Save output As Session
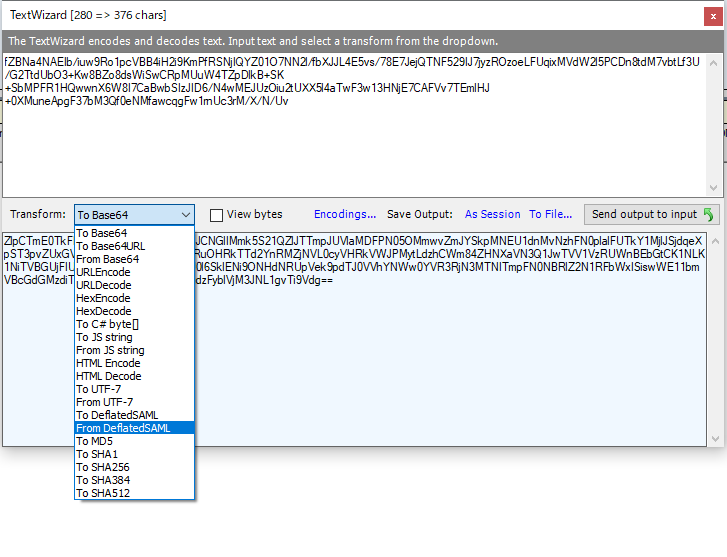The image size is (727, 557). 492,214
